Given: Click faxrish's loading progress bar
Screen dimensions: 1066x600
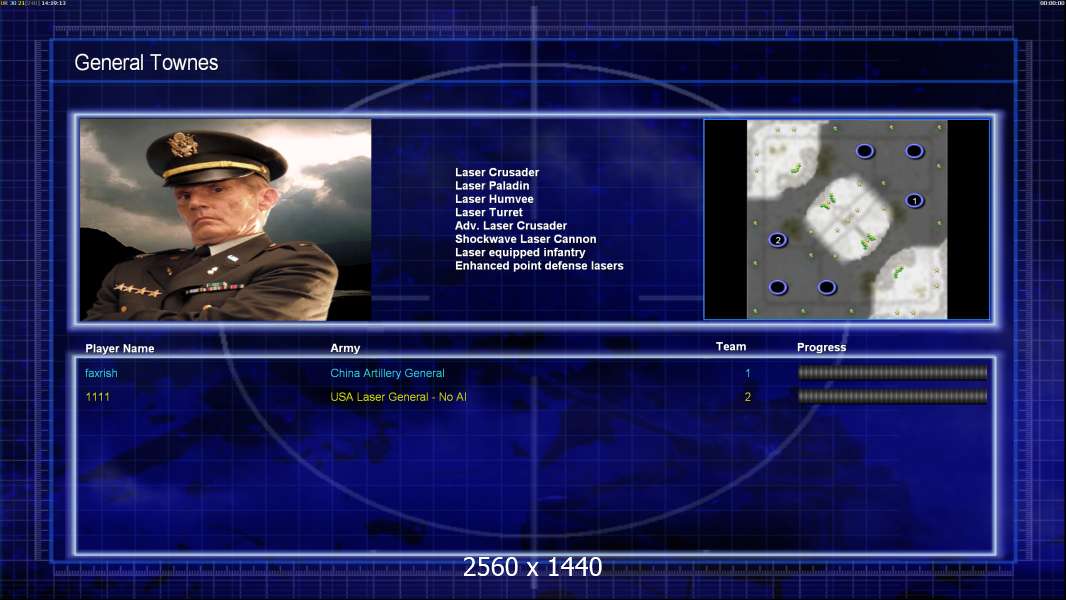Looking at the screenshot, I should tap(892, 372).
